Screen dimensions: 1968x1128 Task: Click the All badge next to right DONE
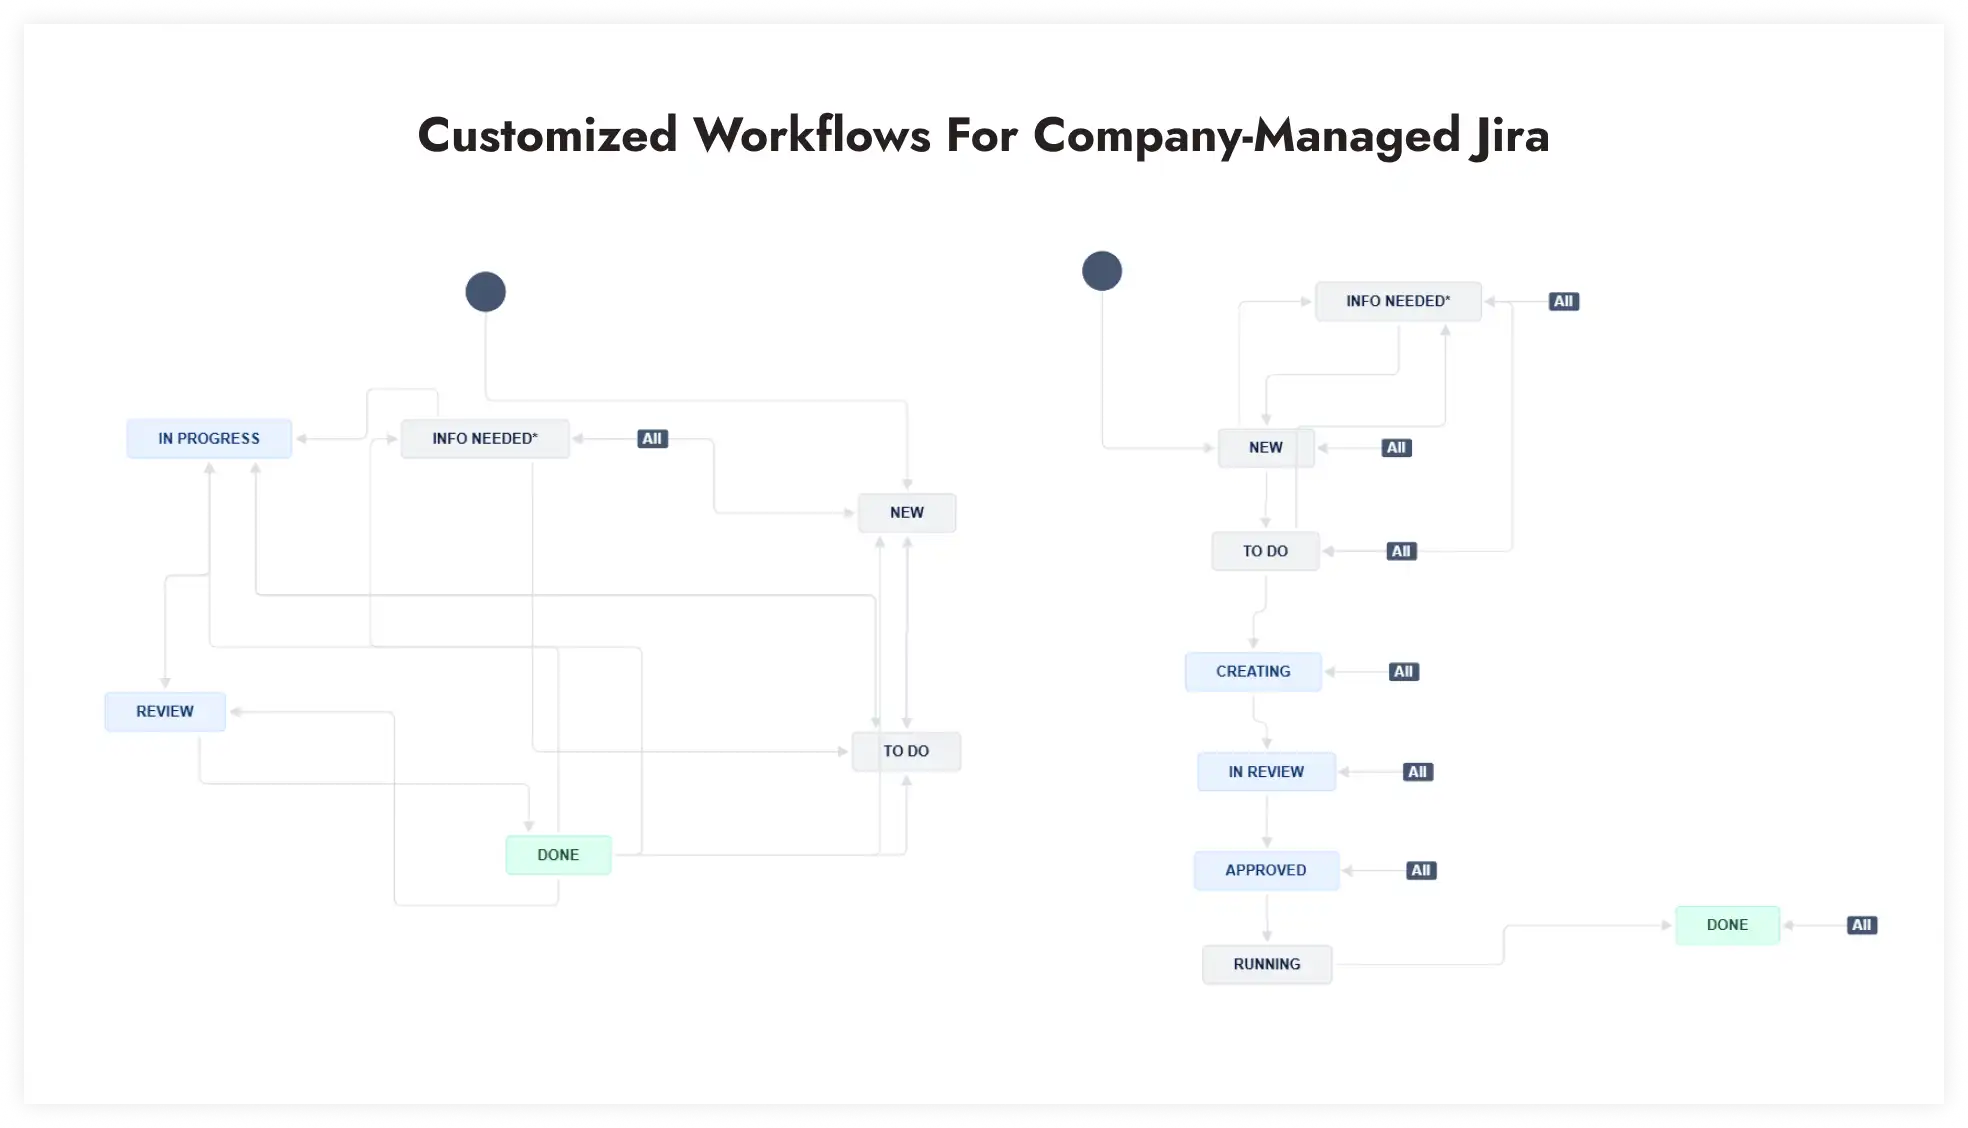1862,926
